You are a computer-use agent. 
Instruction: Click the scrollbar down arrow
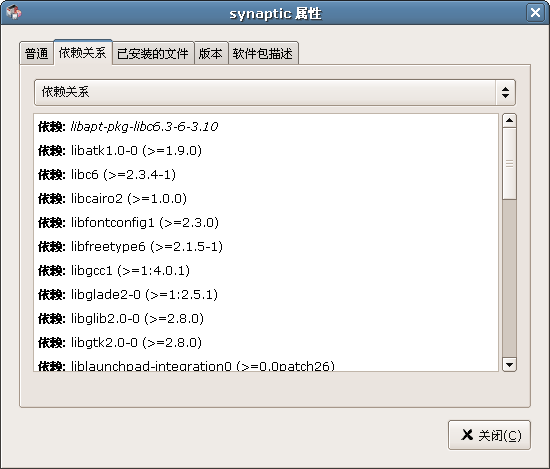(x=509, y=364)
